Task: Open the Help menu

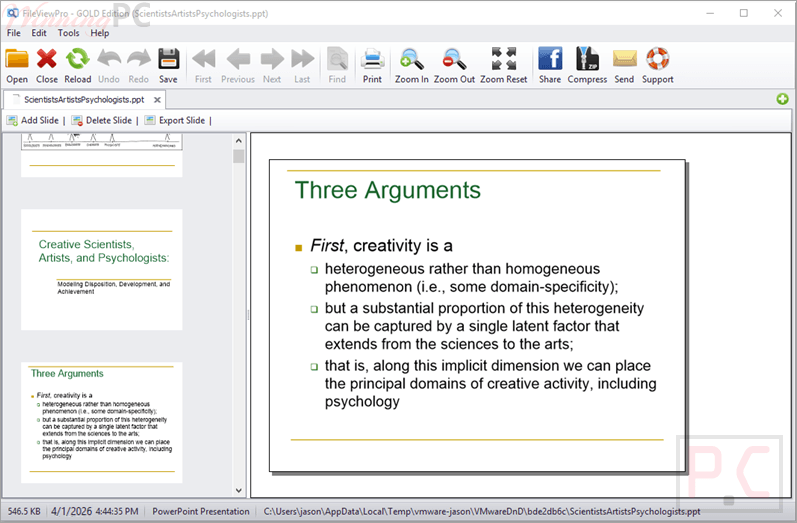Action: (100, 33)
